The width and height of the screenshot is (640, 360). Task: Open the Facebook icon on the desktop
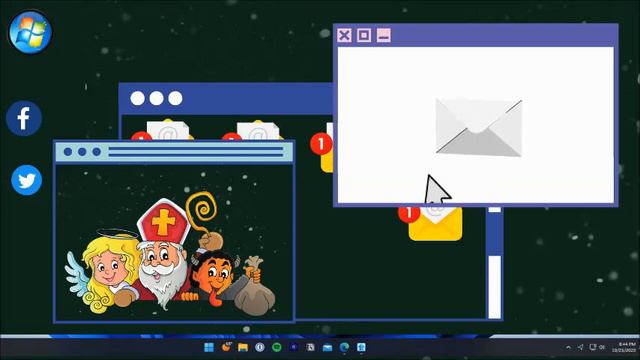coord(24,118)
